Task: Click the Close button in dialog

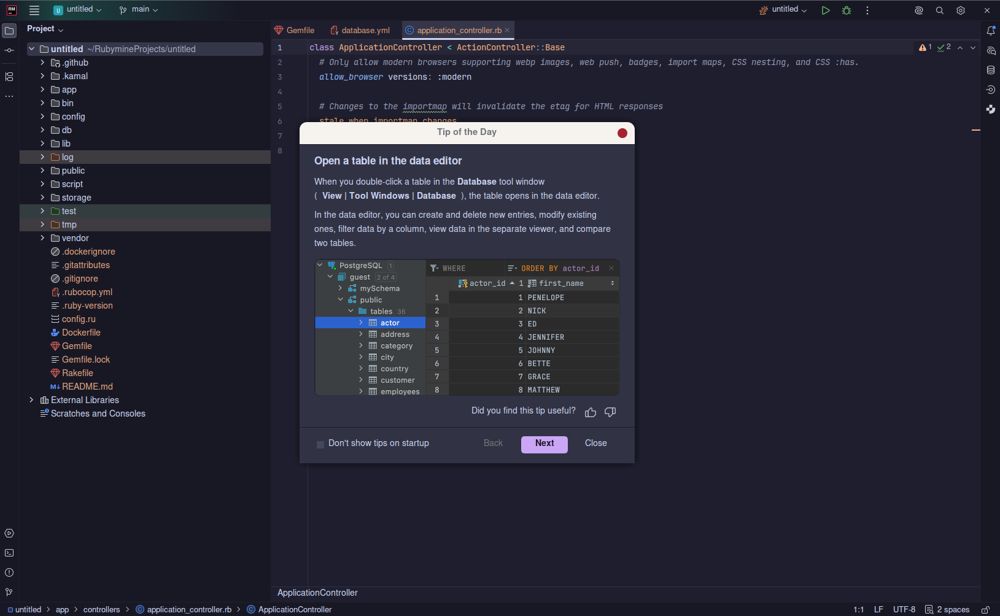Action: click(596, 443)
